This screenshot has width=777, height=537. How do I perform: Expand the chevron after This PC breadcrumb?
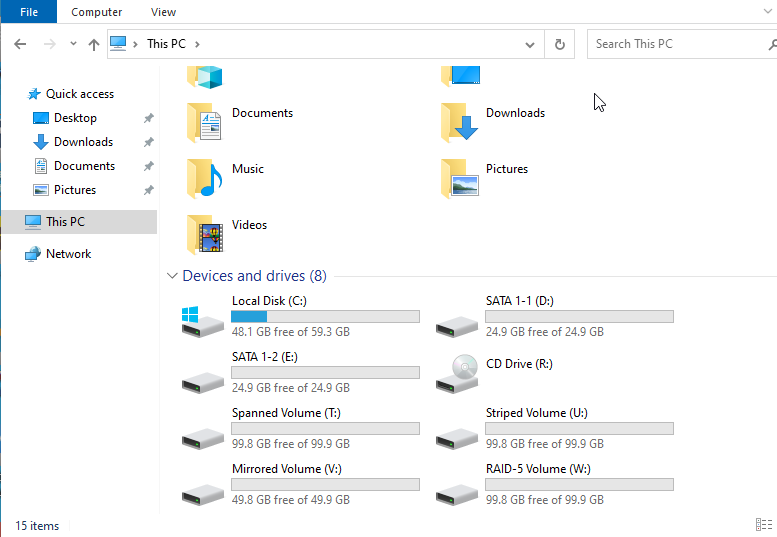197,44
